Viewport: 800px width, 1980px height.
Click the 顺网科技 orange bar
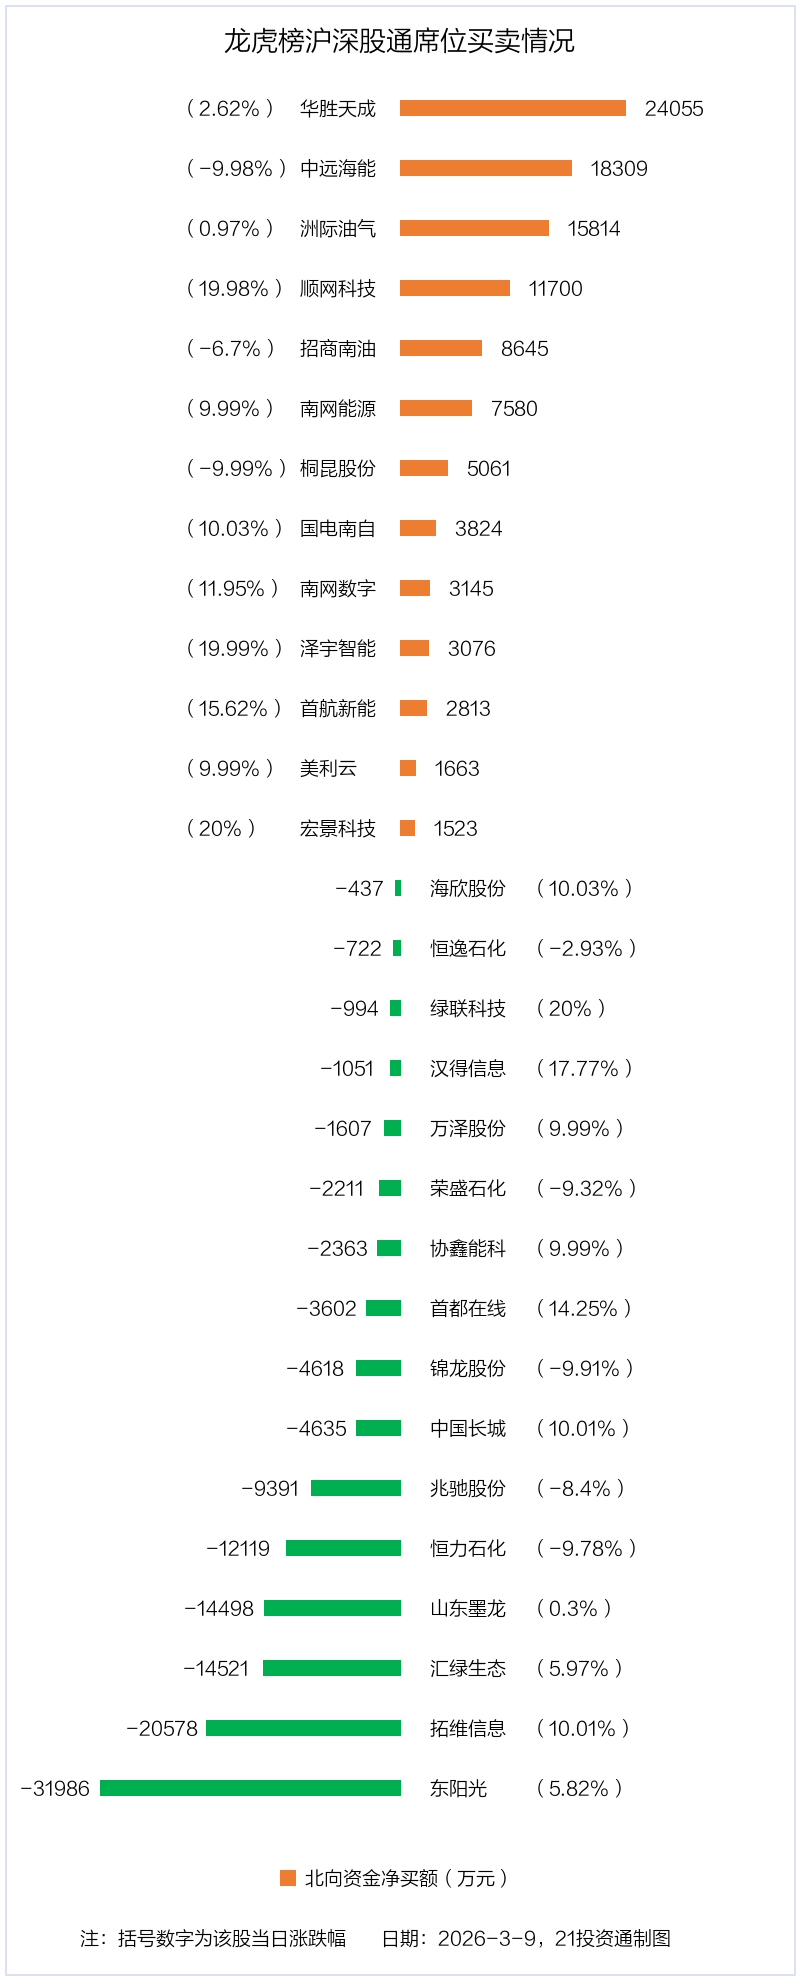(x=455, y=288)
